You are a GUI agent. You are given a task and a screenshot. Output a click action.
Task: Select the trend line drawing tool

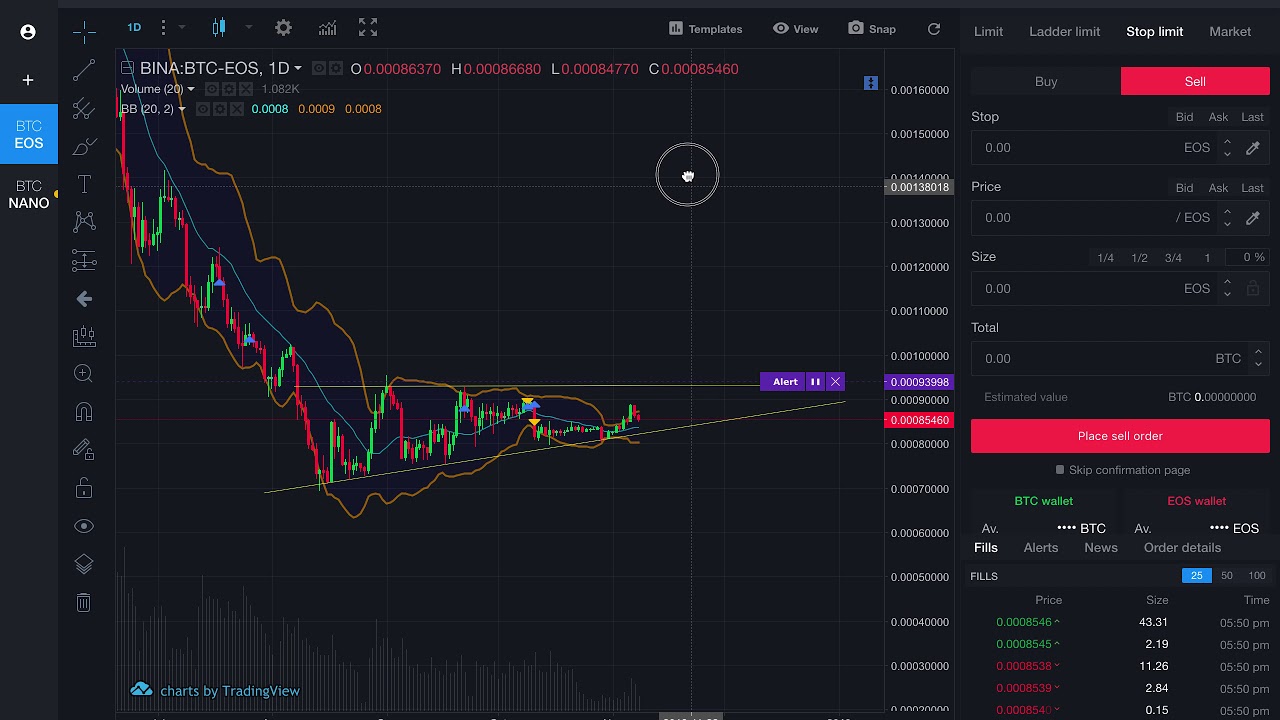[84, 70]
